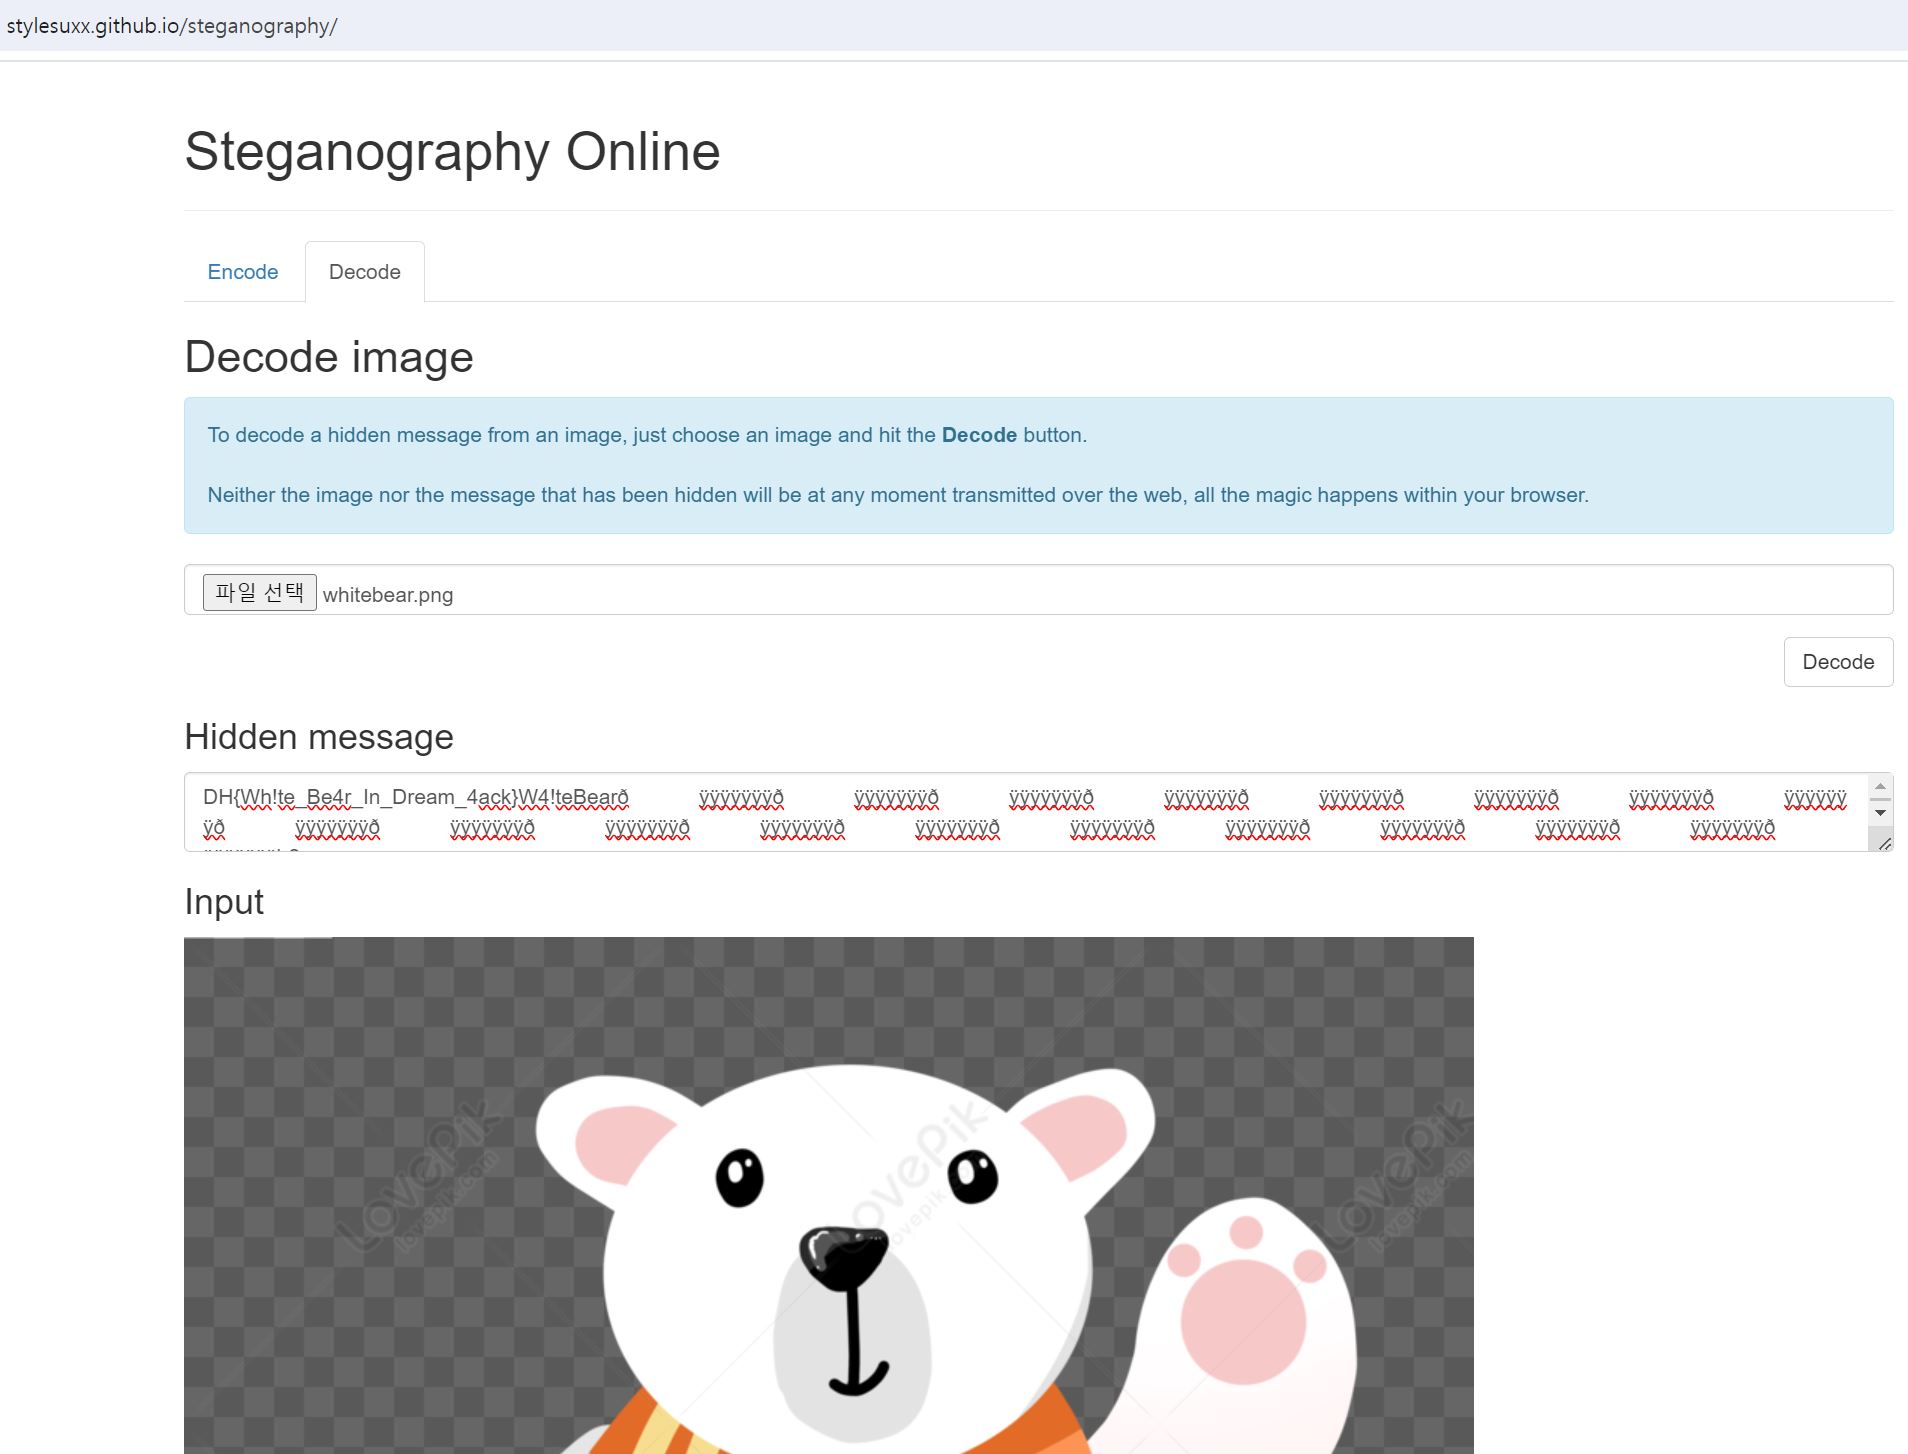Switch to the Encode tab

243,272
